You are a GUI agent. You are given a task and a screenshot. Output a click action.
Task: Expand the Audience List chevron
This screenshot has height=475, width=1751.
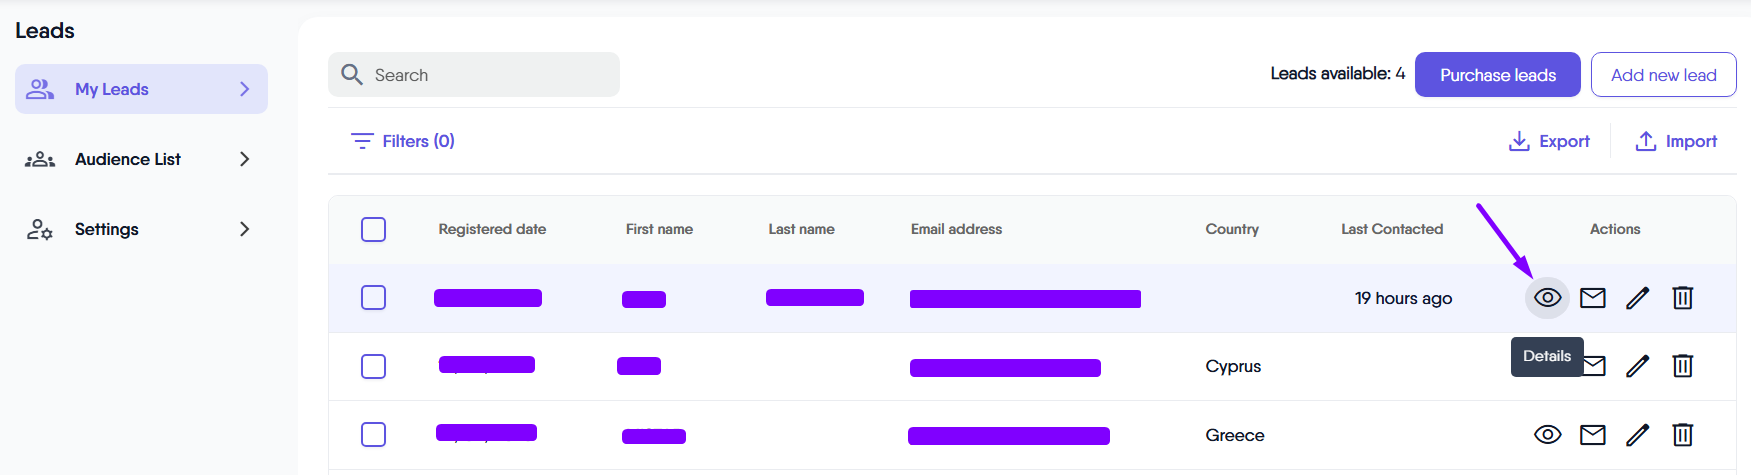(245, 159)
